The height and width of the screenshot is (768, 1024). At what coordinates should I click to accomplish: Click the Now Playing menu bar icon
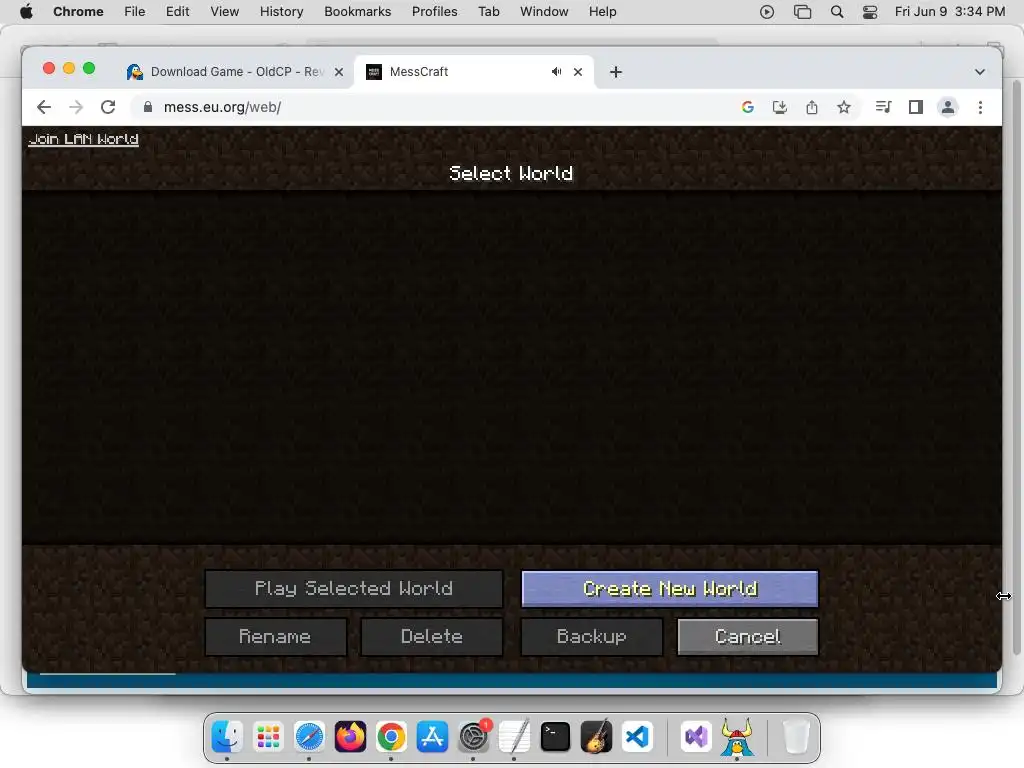click(x=767, y=12)
